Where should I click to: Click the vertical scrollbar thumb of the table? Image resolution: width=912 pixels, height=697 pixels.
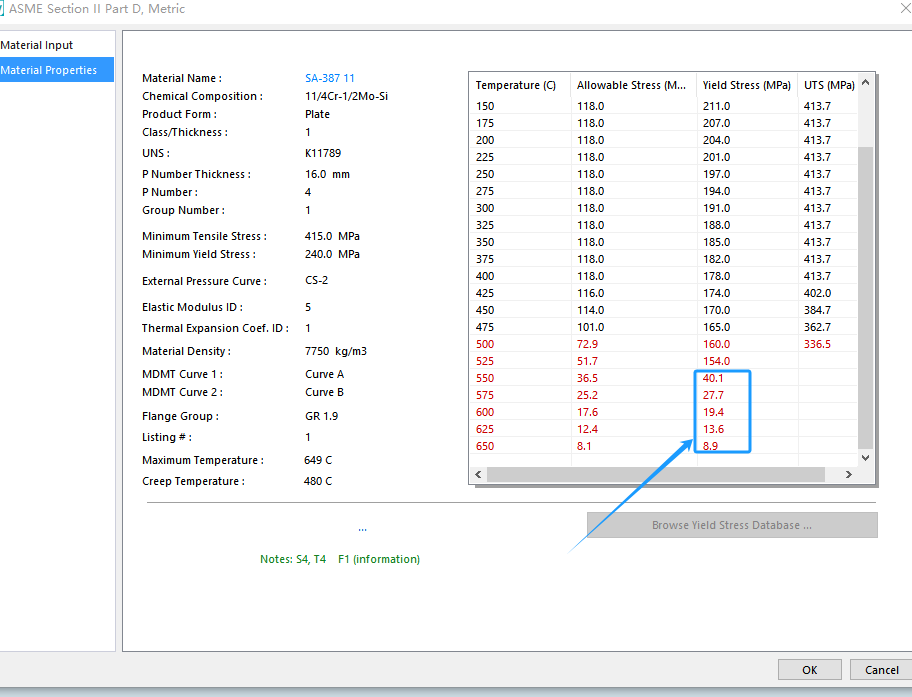coord(865,298)
